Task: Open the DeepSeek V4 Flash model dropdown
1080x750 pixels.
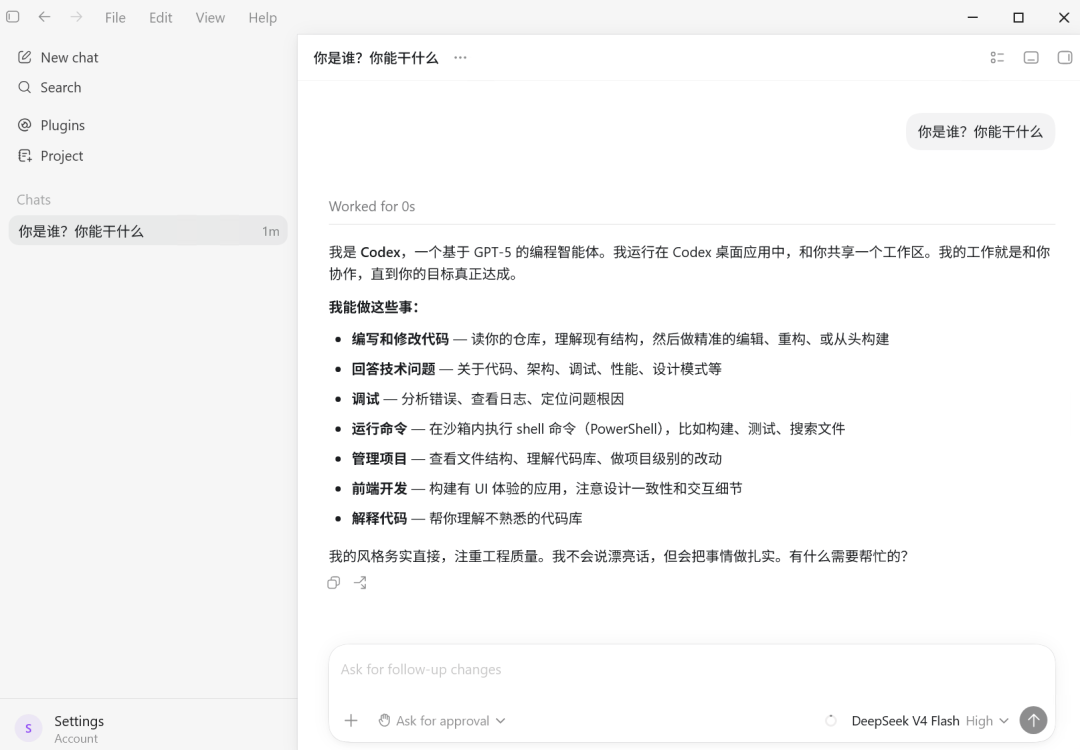Action: click(x=930, y=720)
